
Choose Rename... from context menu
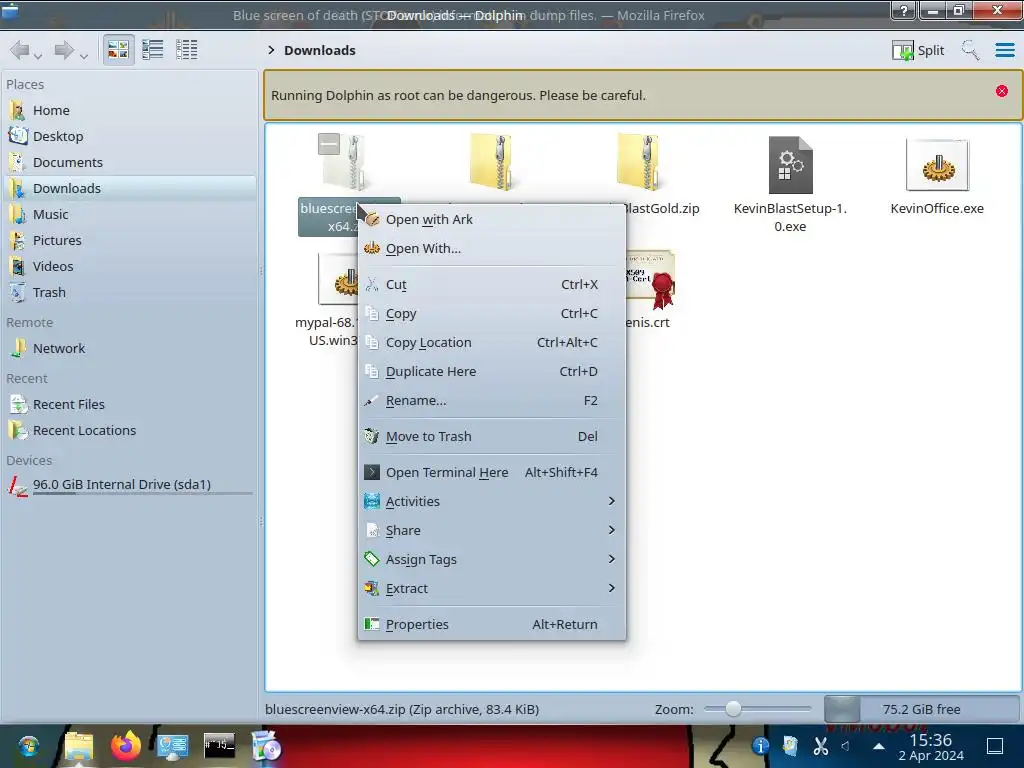(x=492, y=401)
